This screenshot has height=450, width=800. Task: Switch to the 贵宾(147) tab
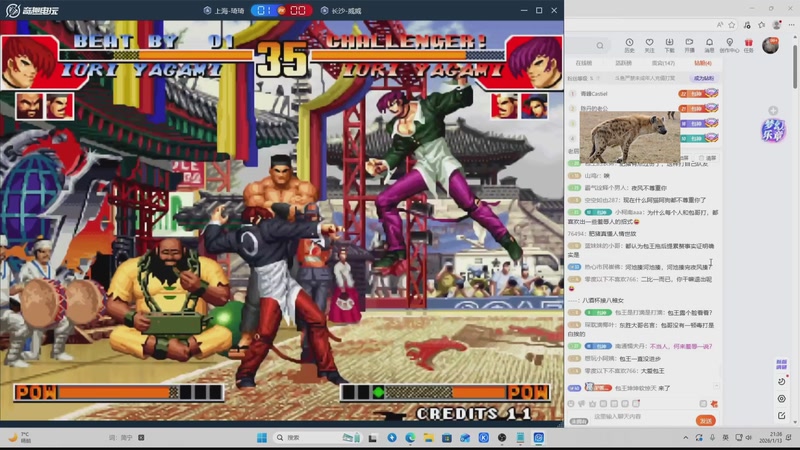coord(663,63)
